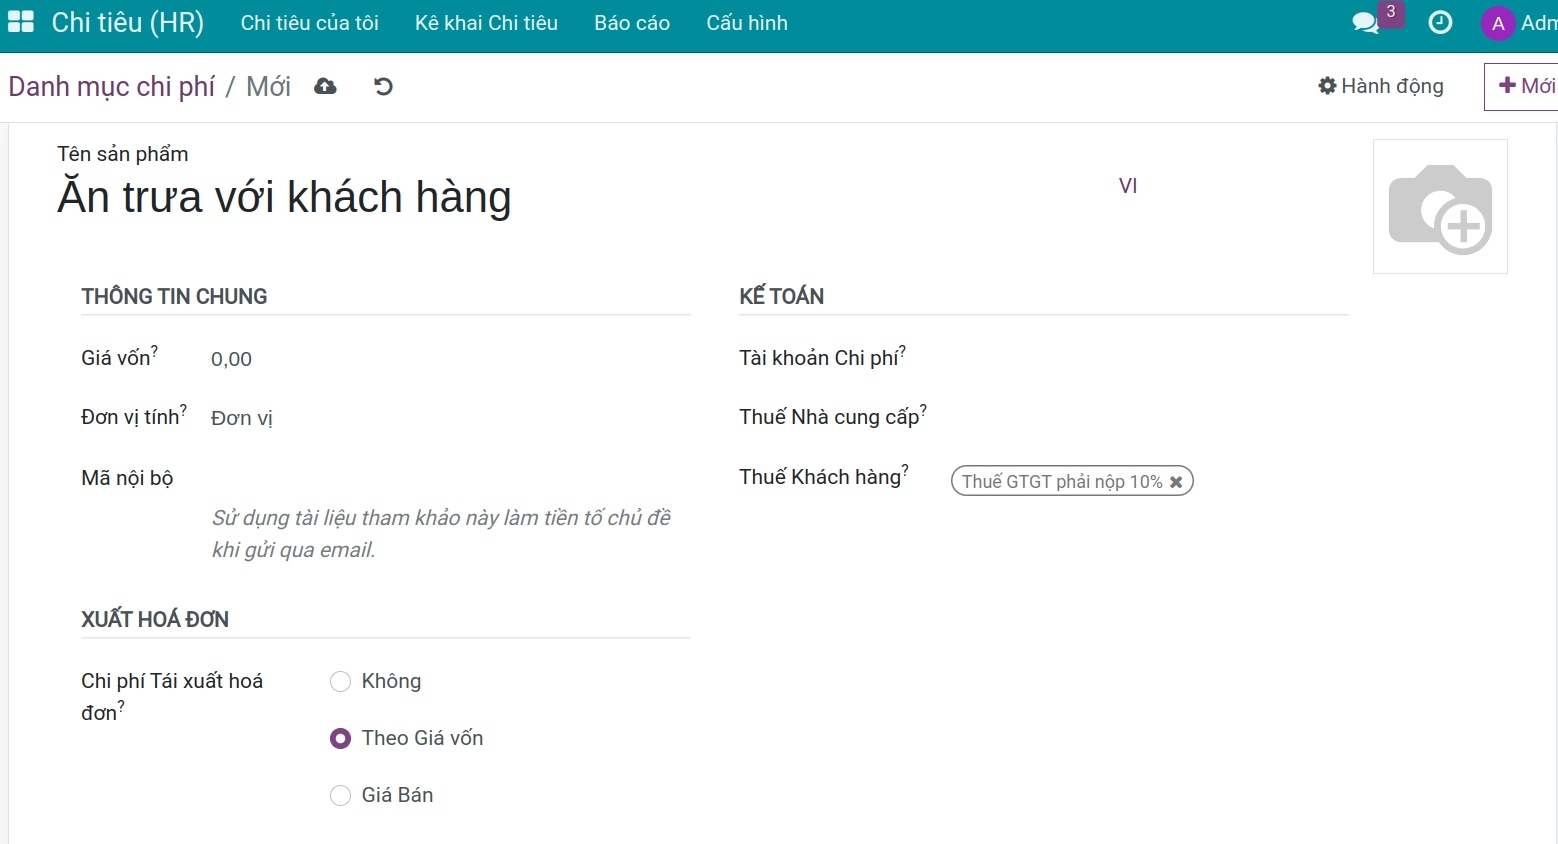Go to Chi tiêu (HR) app home

click(x=127, y=22)
